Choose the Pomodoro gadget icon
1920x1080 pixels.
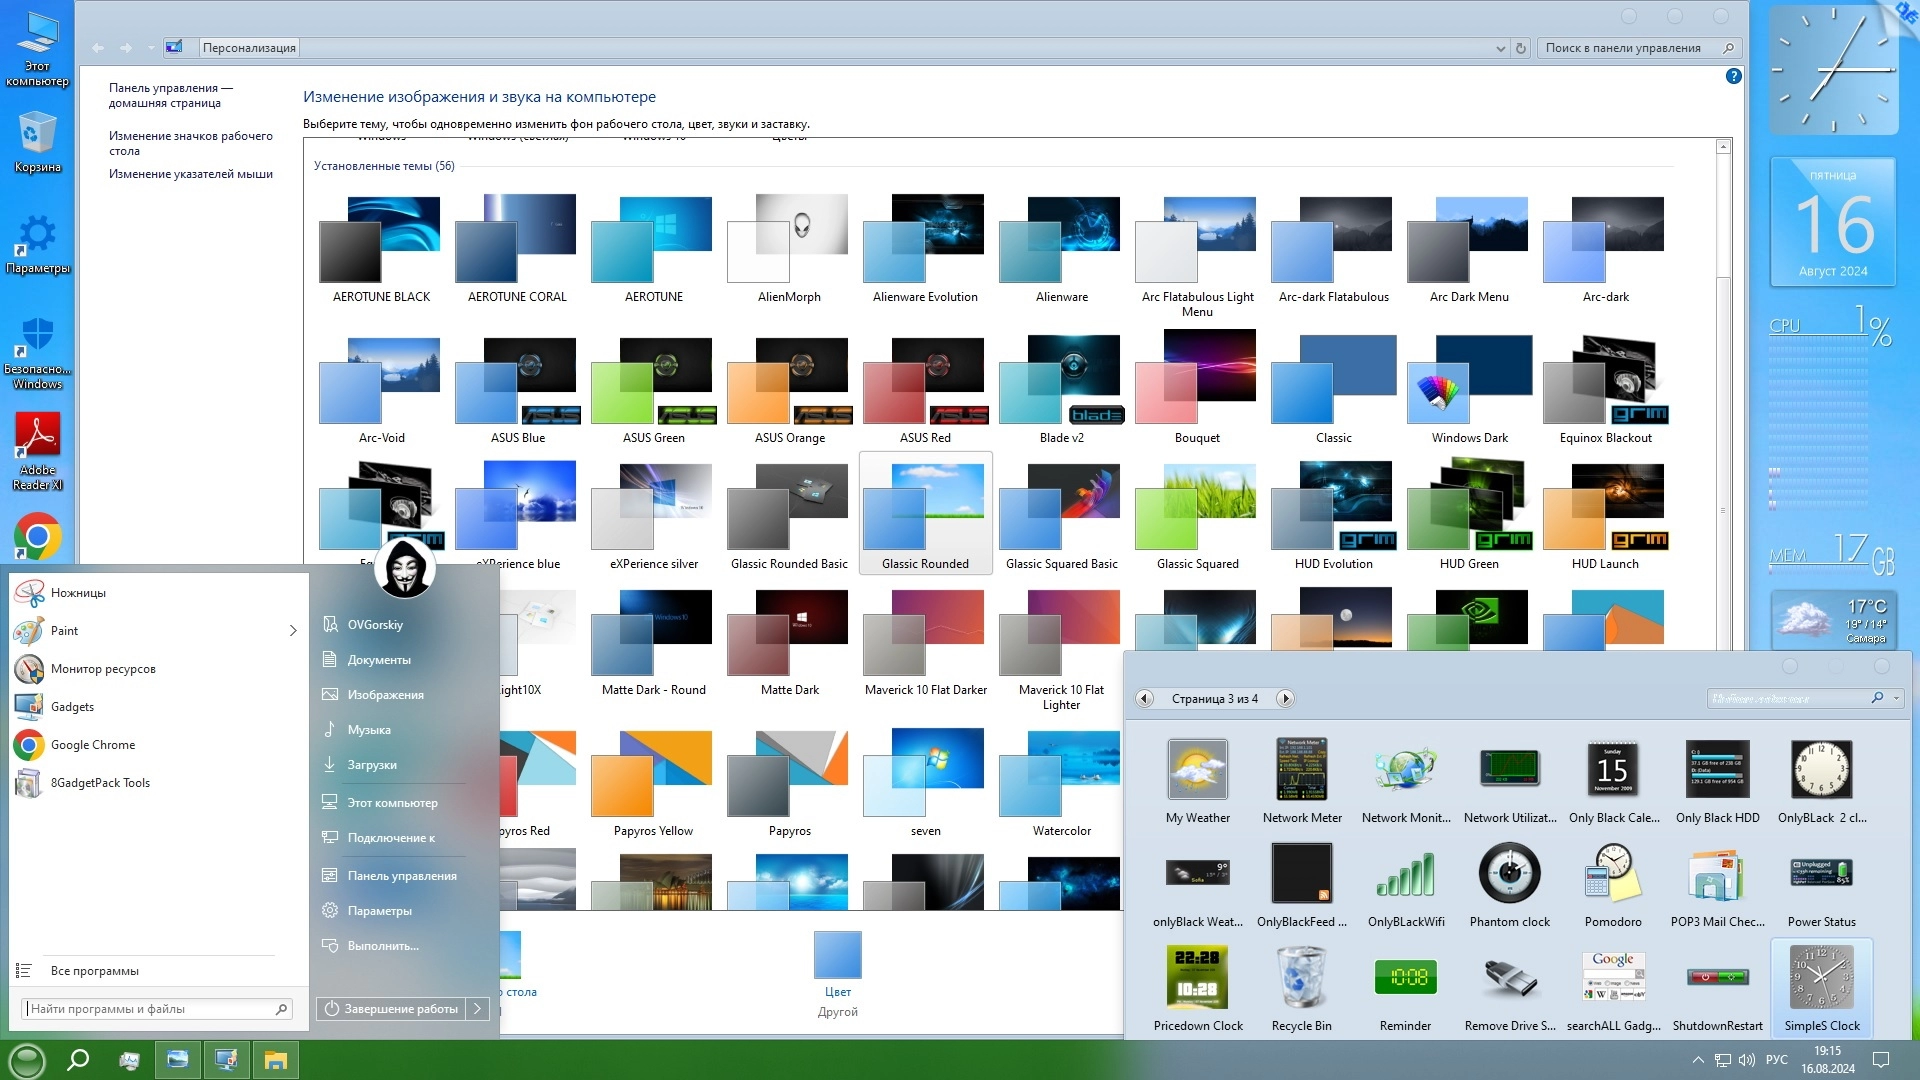tap(1612, 874)
